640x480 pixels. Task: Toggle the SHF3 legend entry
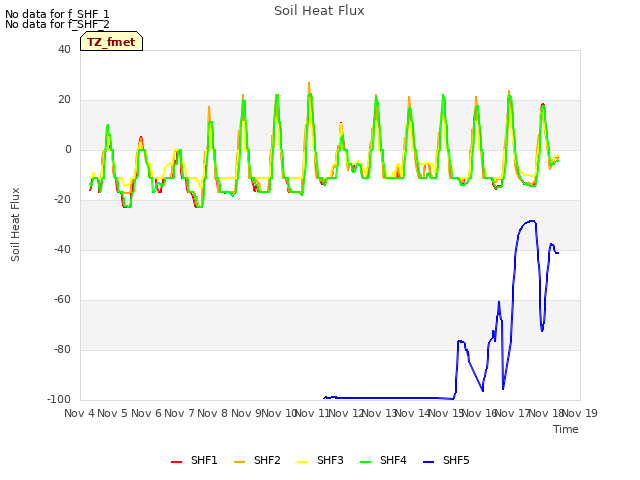click(320, 461)
